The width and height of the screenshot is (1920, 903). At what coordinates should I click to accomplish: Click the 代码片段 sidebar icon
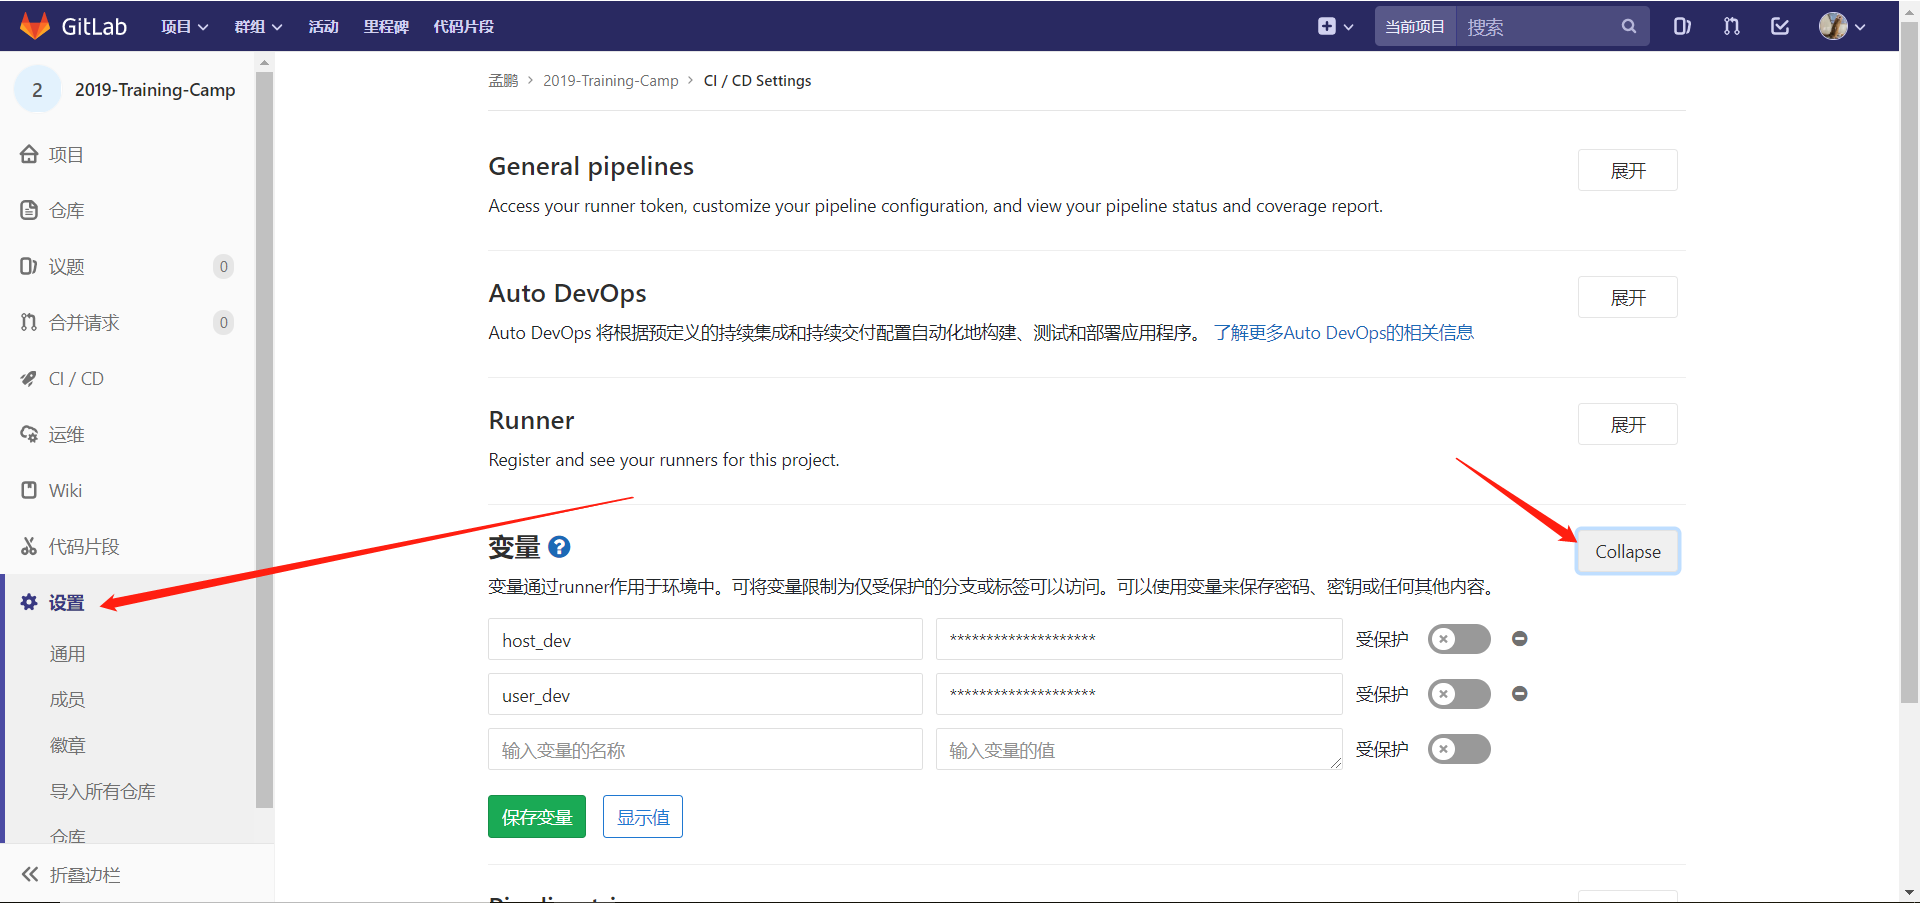click(x=86, y=546)
